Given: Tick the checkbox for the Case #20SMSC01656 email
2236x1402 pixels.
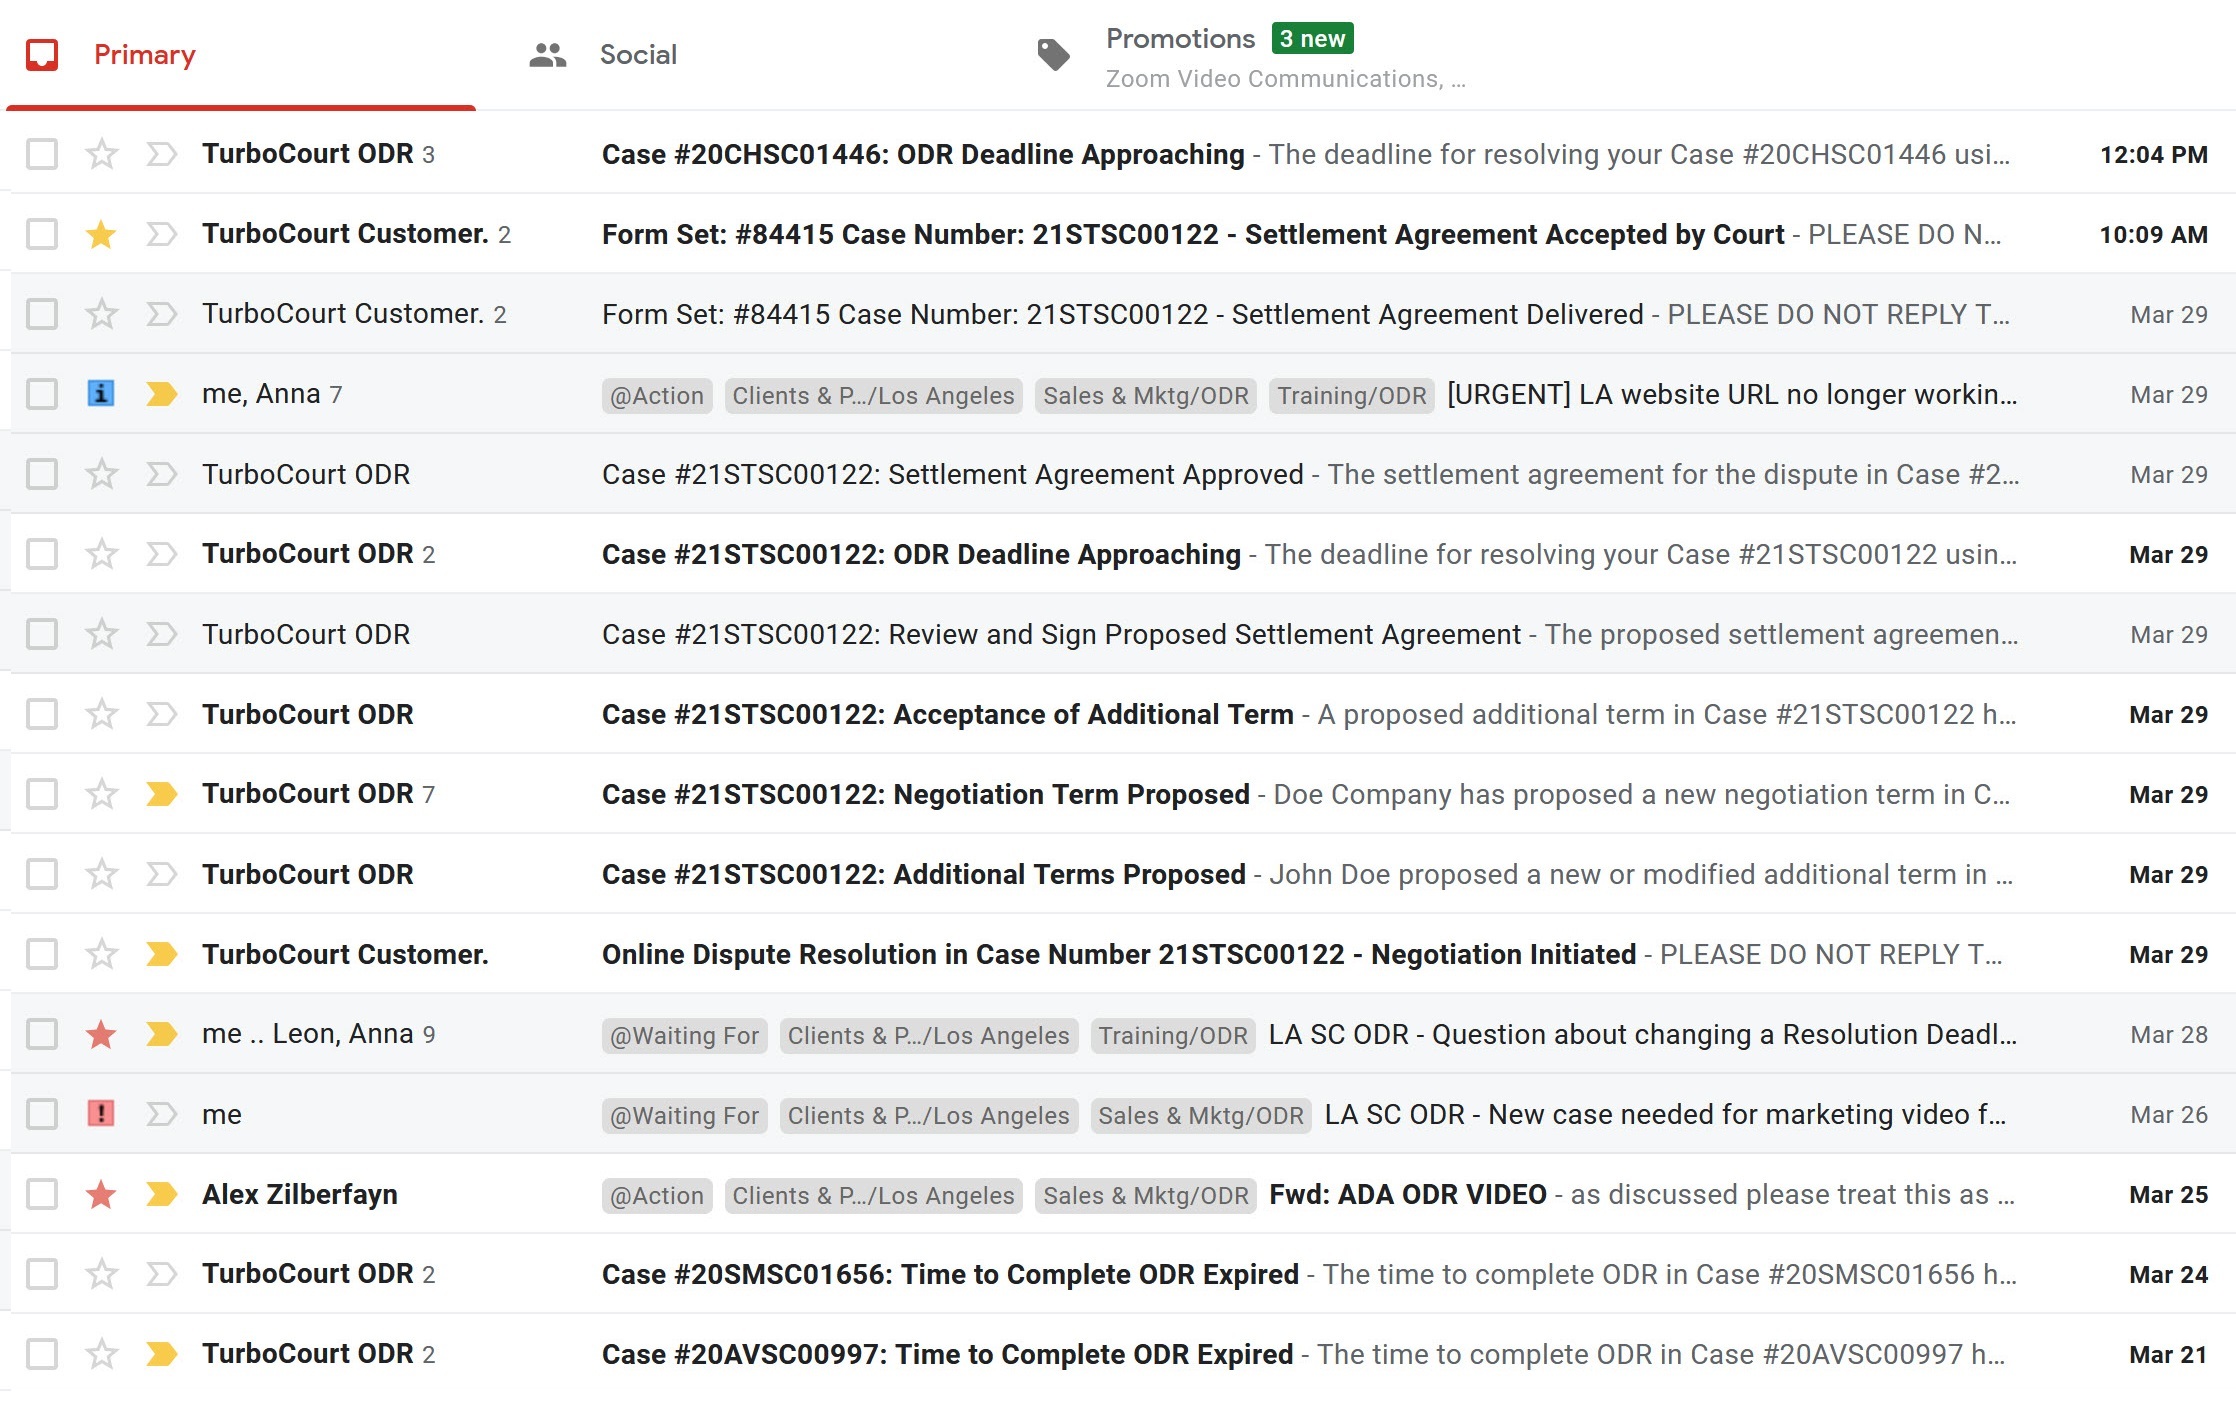Looking at the screenshot, I should tap(42, 1274).
